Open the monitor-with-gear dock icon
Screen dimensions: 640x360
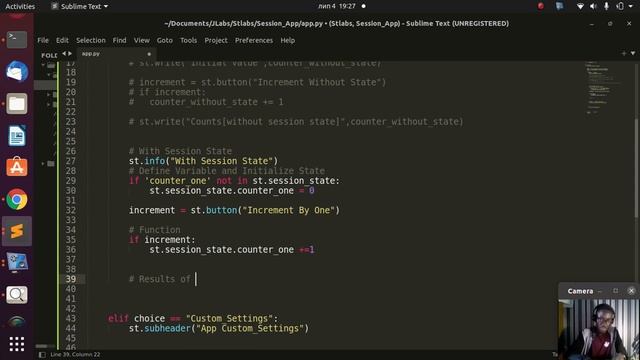click(17, 263)
